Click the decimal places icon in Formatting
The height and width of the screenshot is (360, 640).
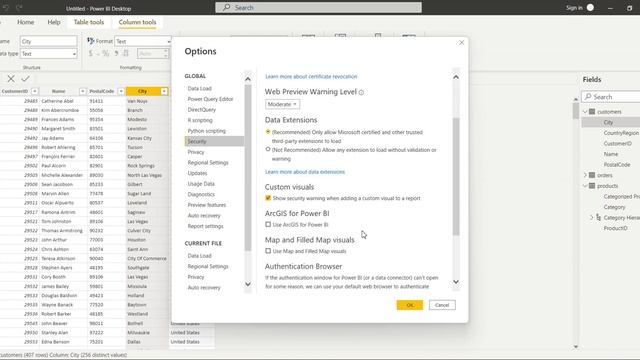[126, 53]
